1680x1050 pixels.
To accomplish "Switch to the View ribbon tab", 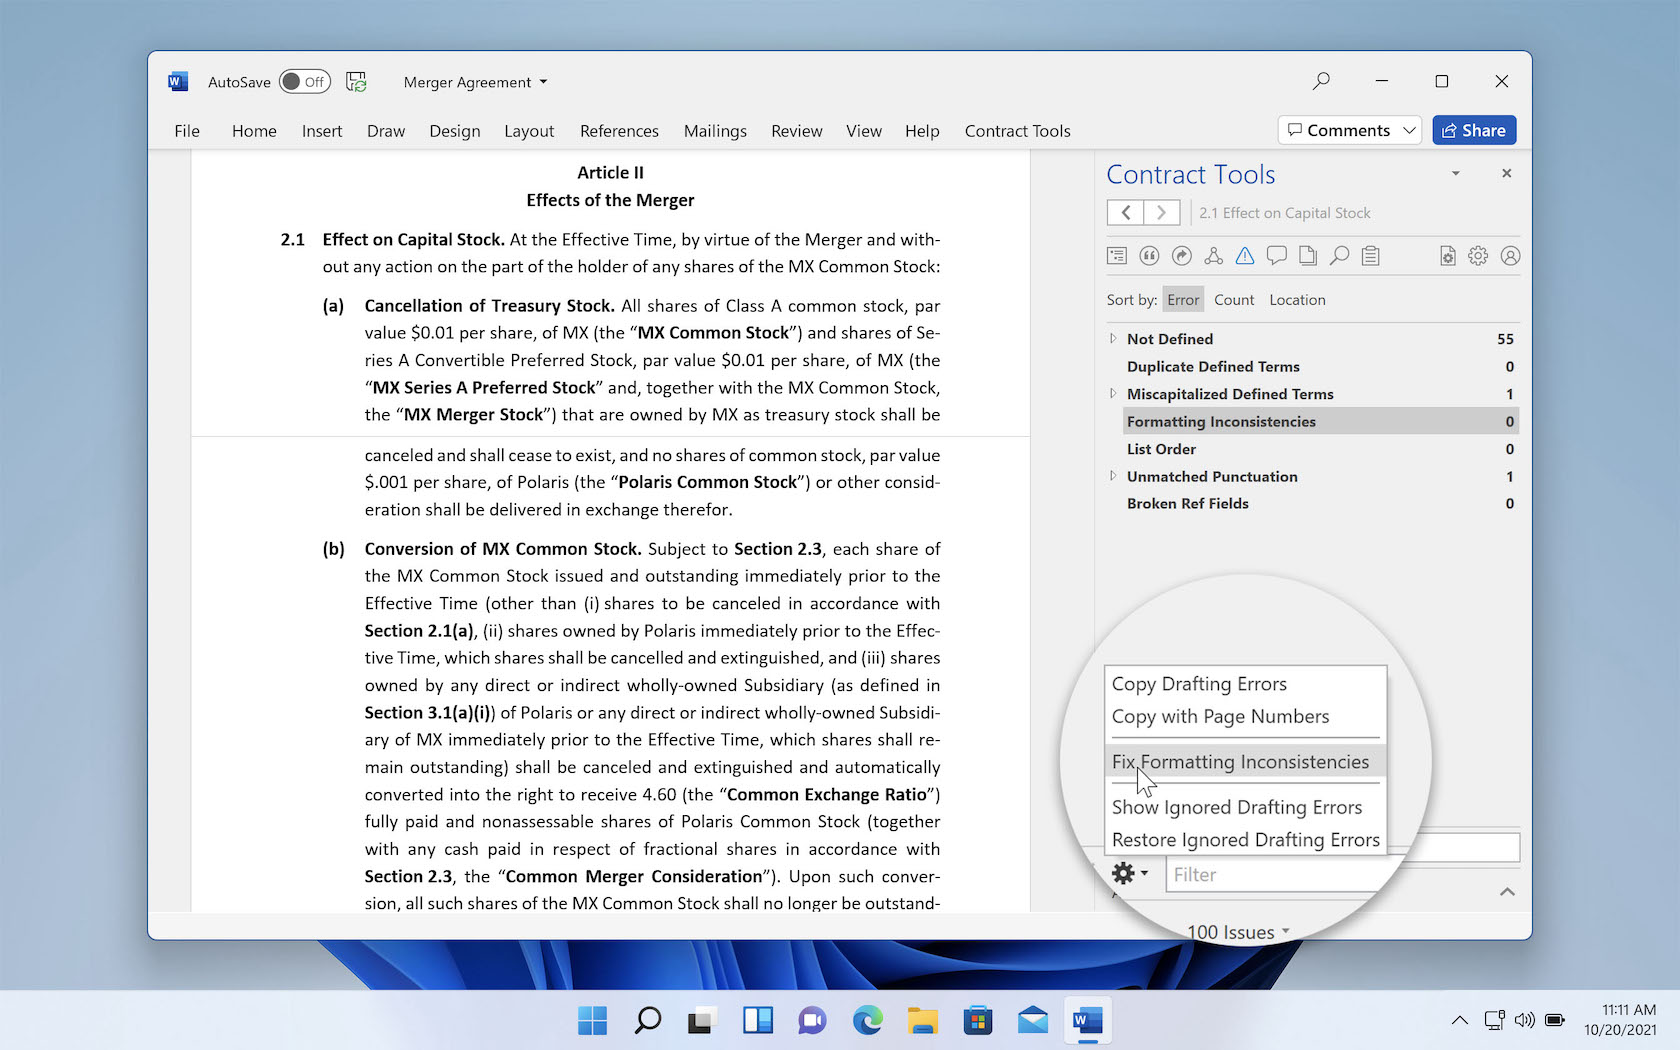I will click(864, 131).
